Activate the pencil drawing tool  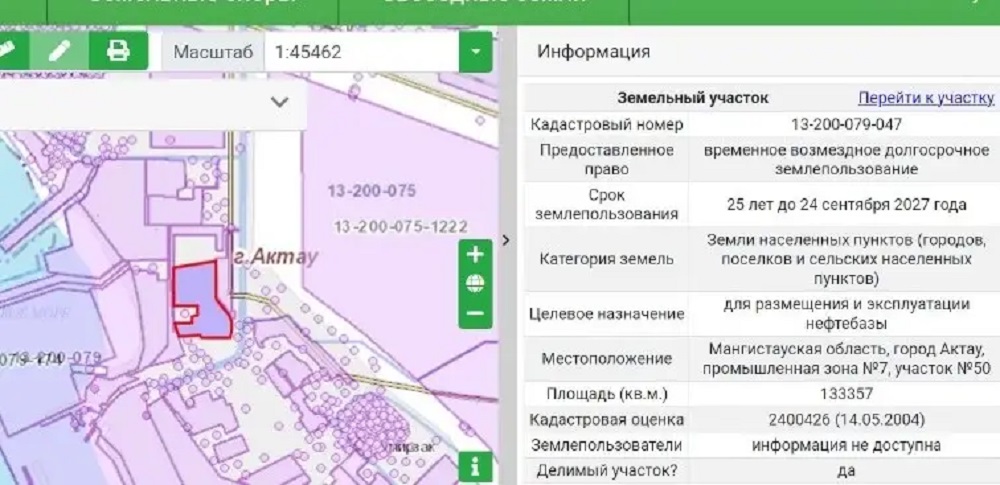point(60,50)
